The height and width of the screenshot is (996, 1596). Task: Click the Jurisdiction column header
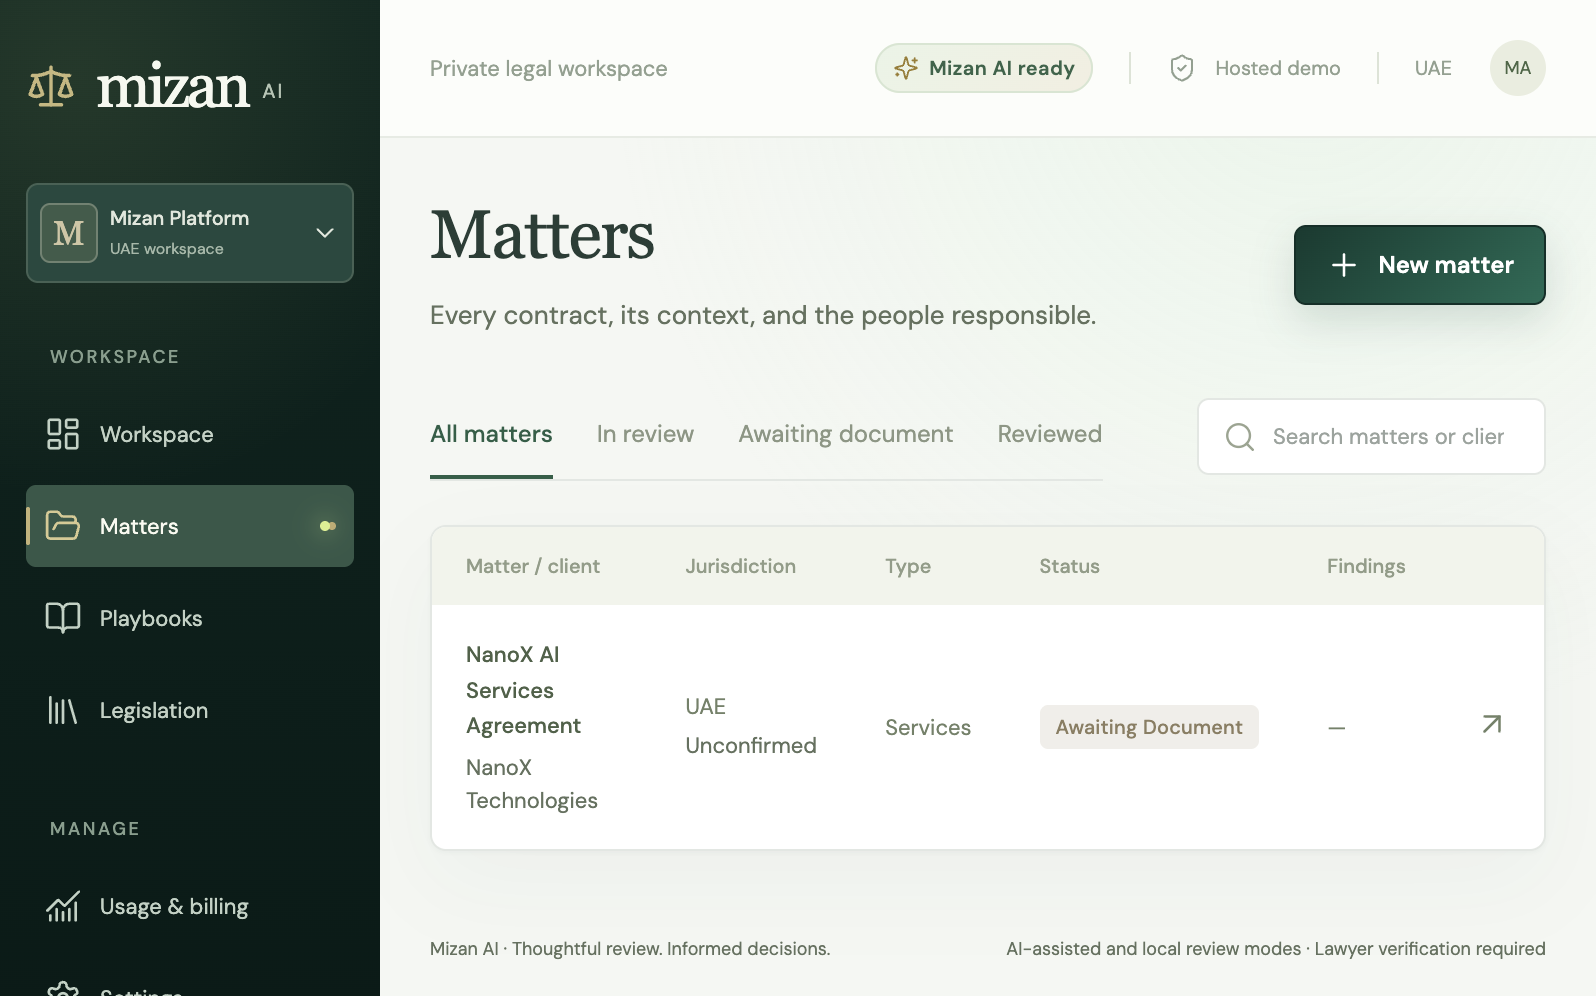[741, 566]
